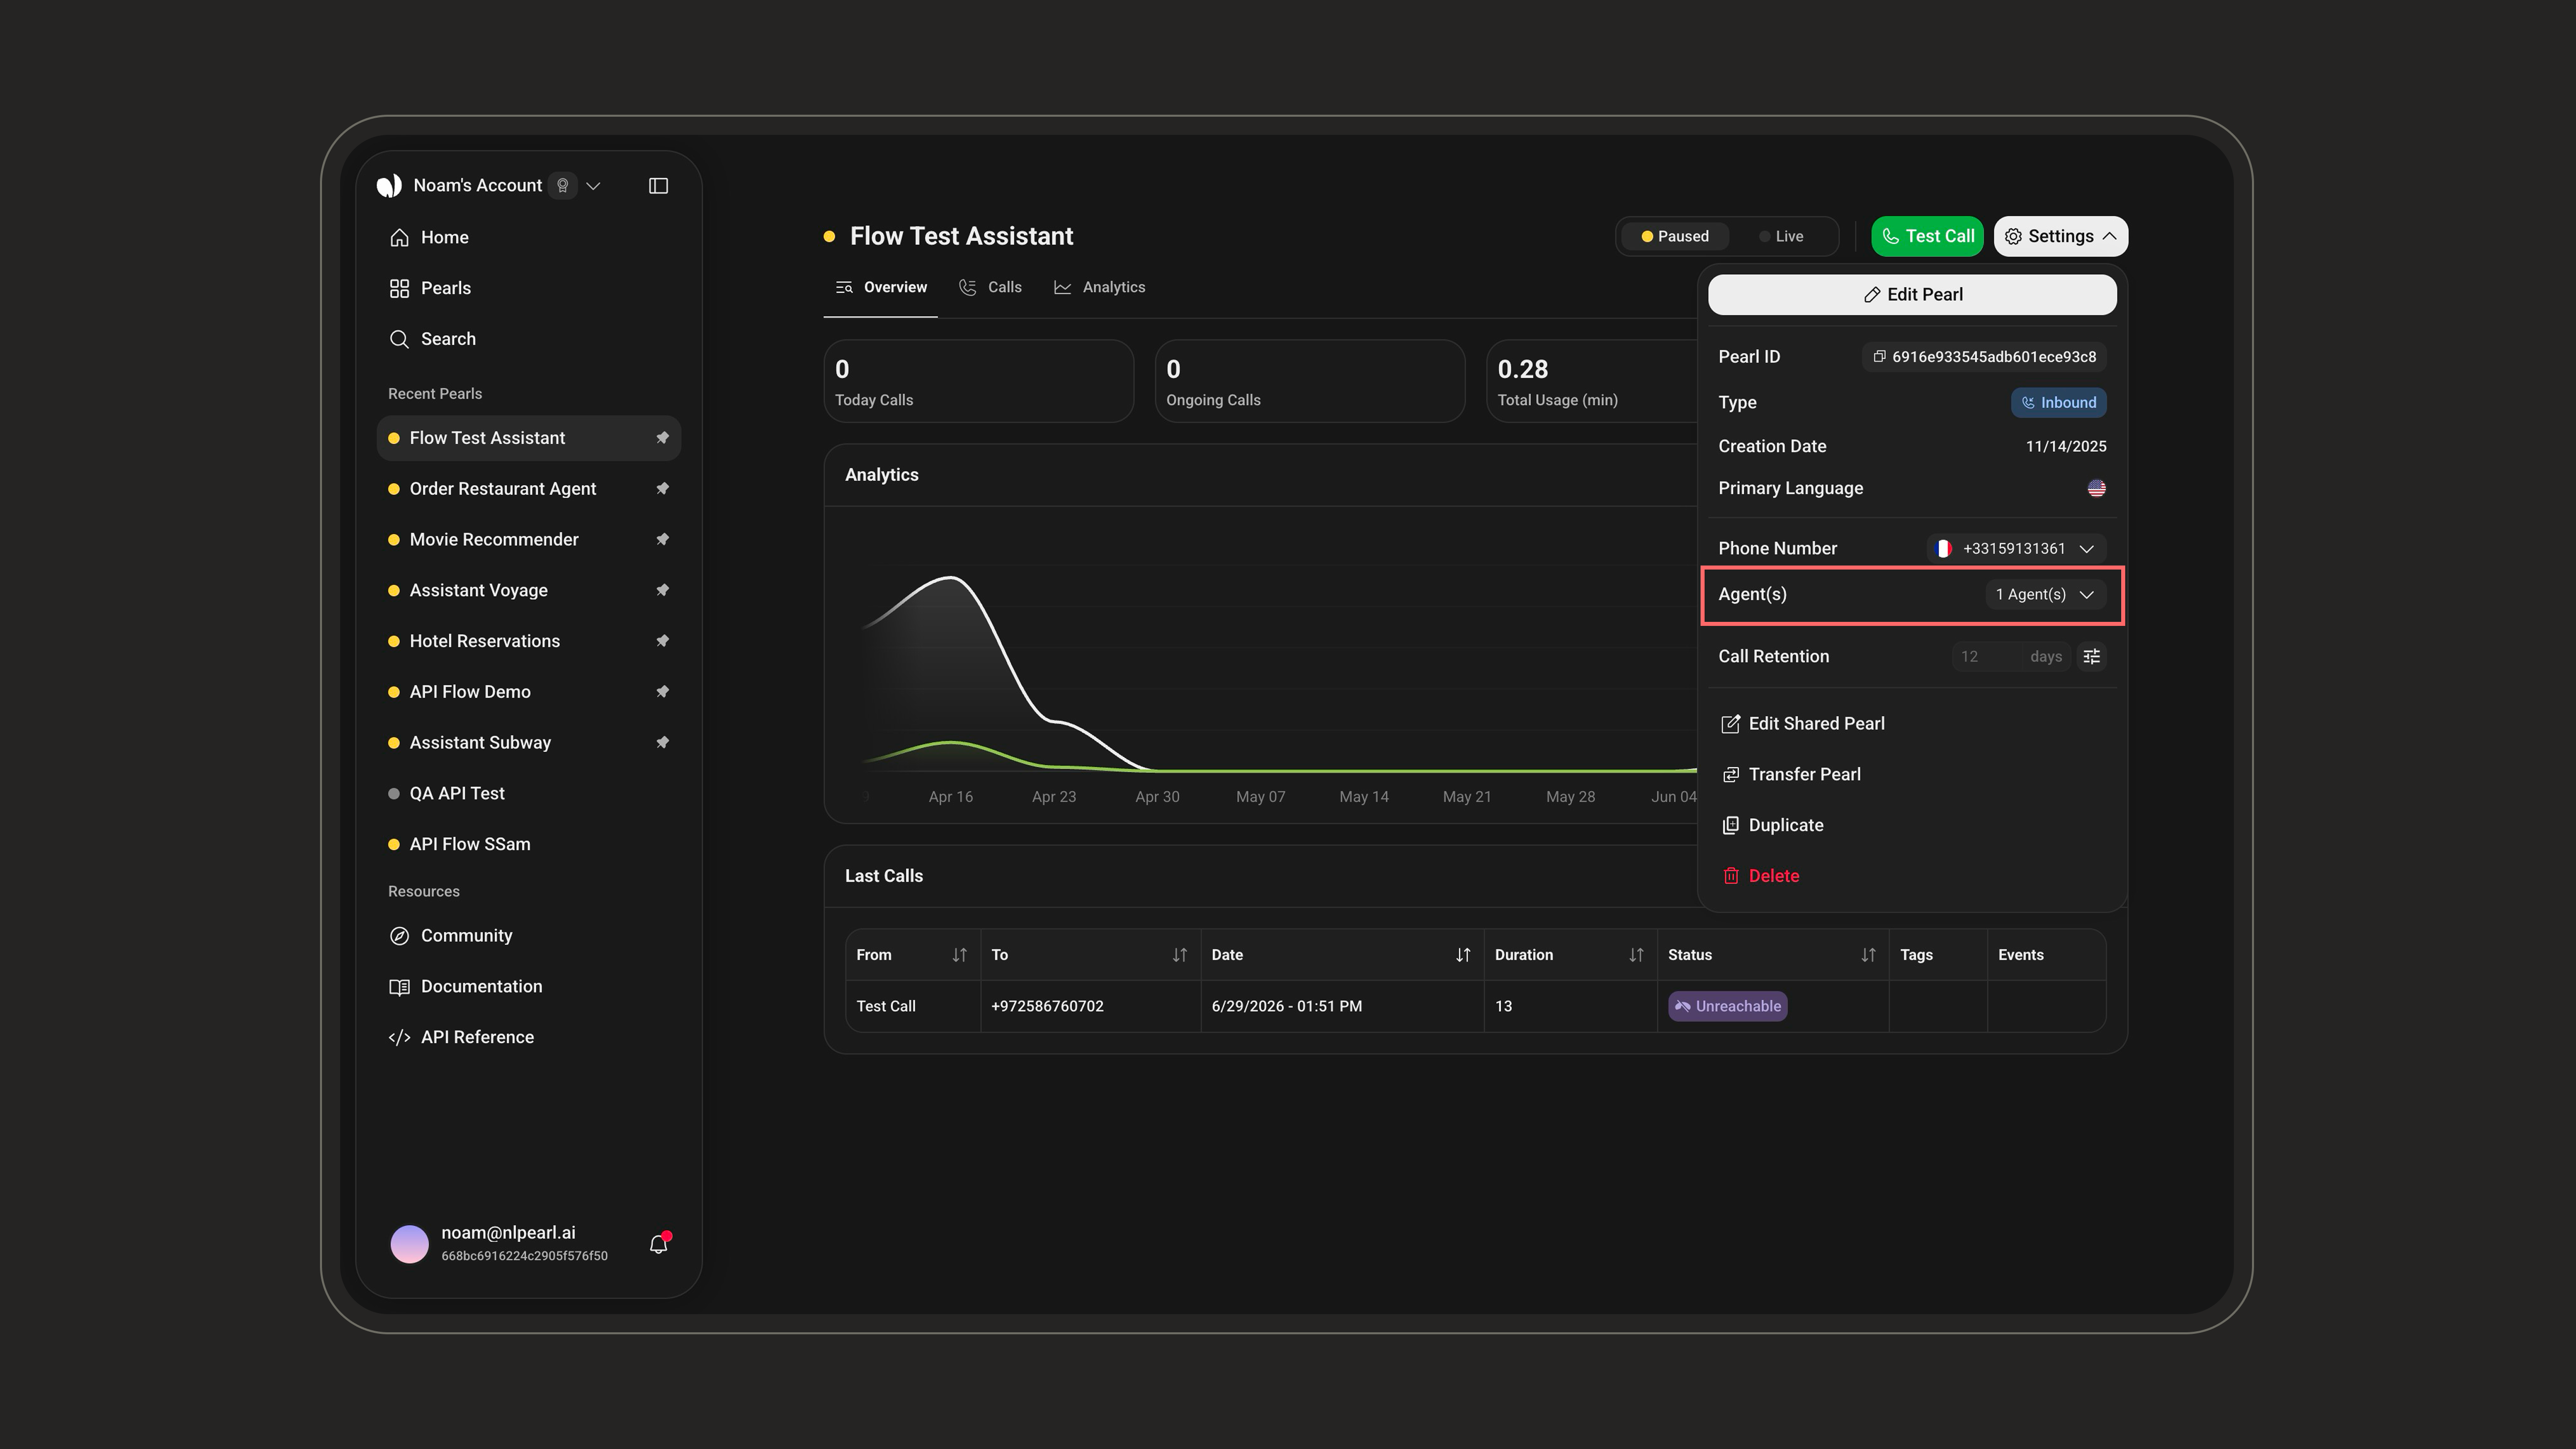The width and height of the screenshot is (2576, 1449).
Task: Switch to the Analytics tab
Action: click(x=1099, y=288)
